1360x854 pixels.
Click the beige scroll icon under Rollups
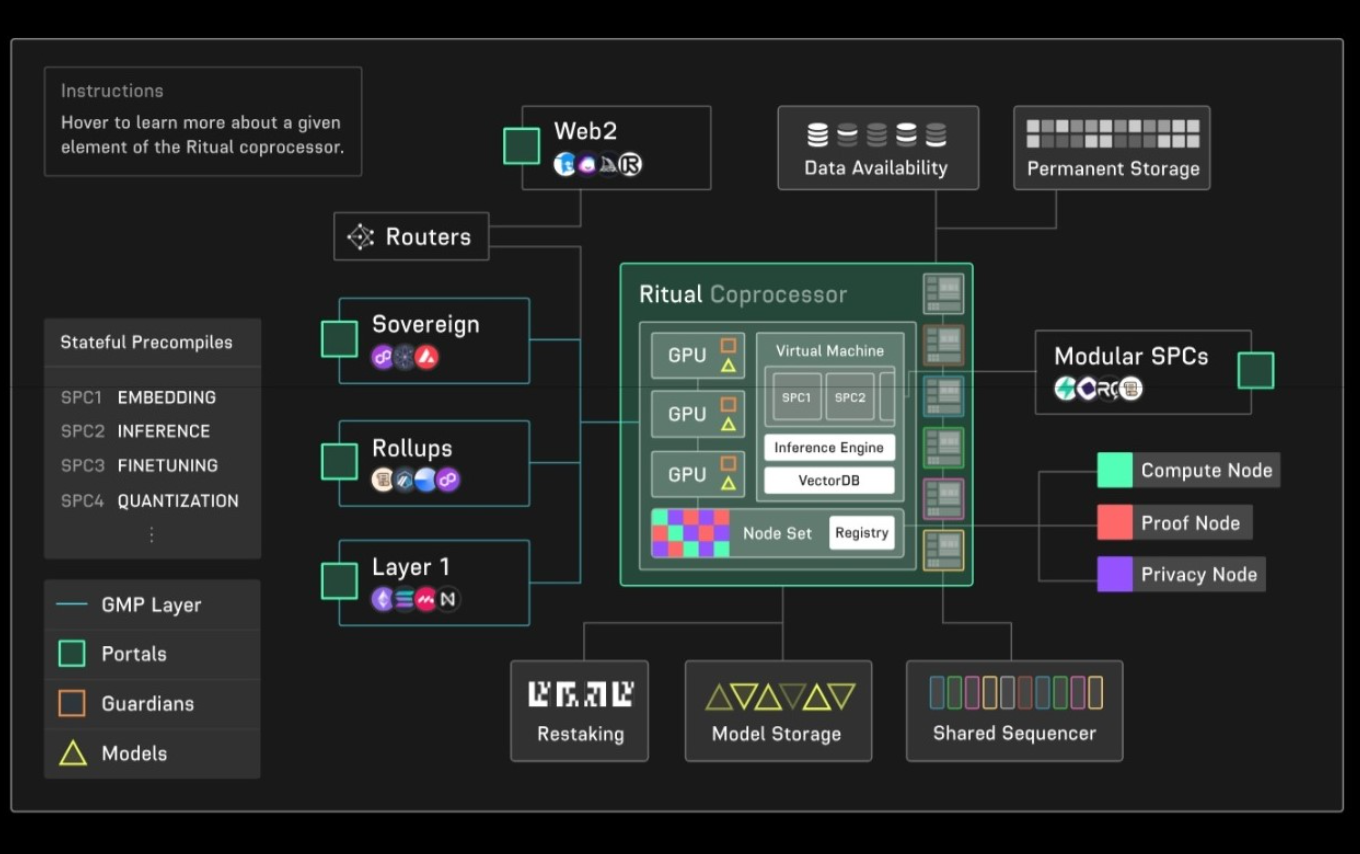pyautogui.click(x=383, y=480)
